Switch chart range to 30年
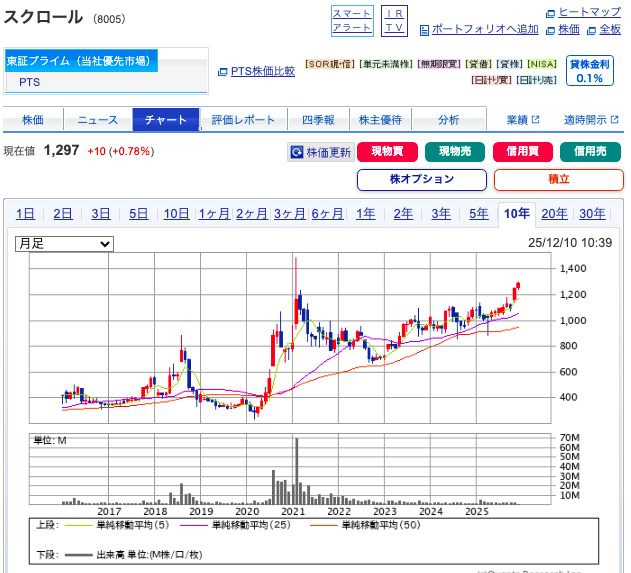The height and width of the screenshot is (573, 631). point(592,213)
